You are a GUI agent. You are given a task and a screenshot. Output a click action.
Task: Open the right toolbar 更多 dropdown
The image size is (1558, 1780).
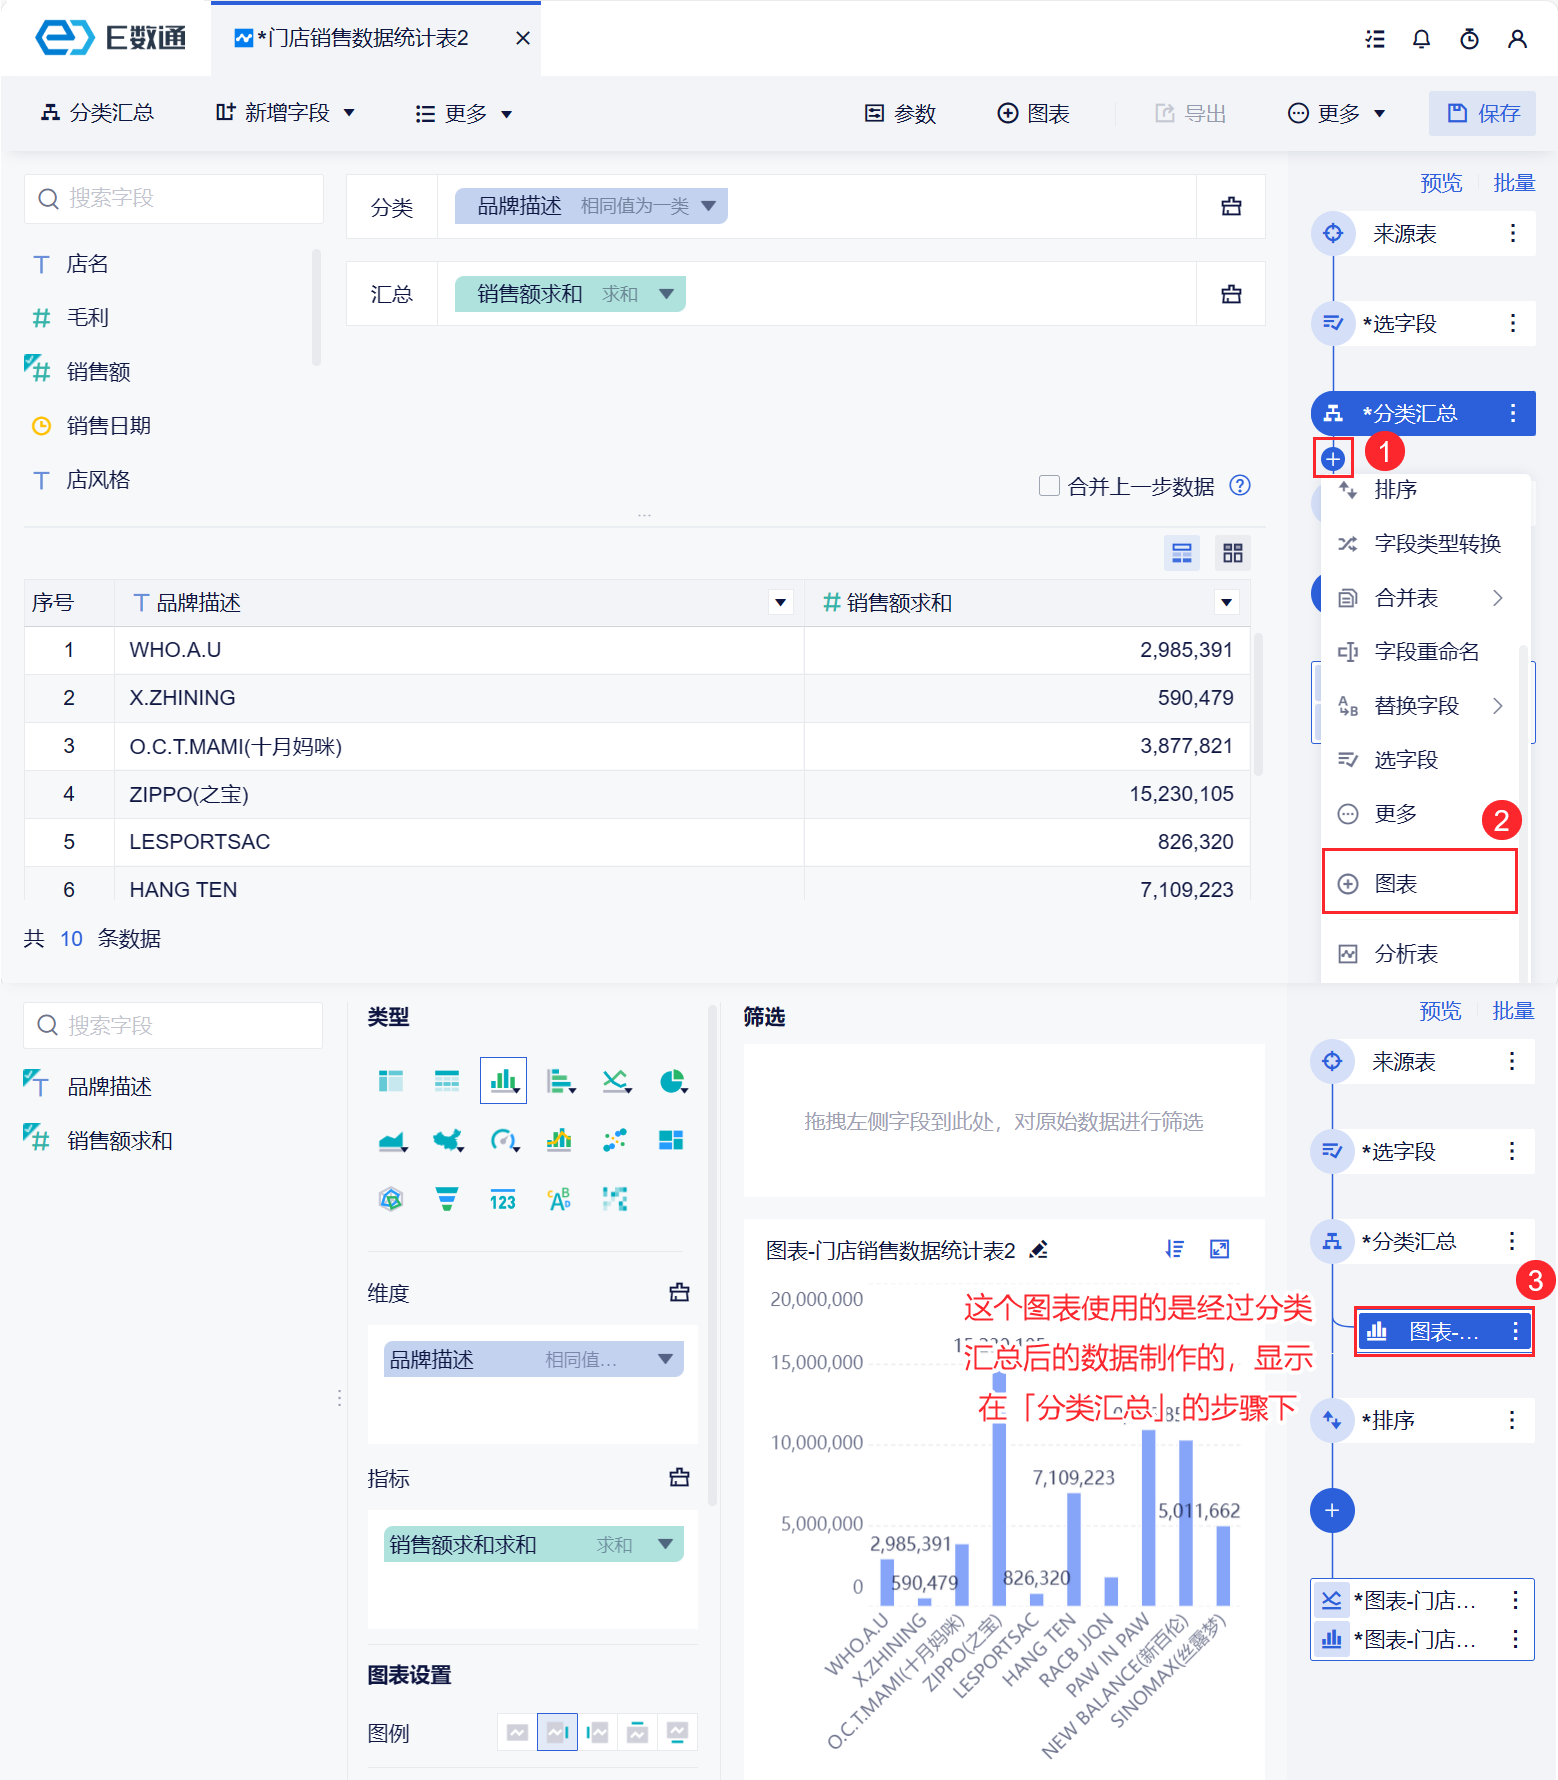(x=1336, y=113)
